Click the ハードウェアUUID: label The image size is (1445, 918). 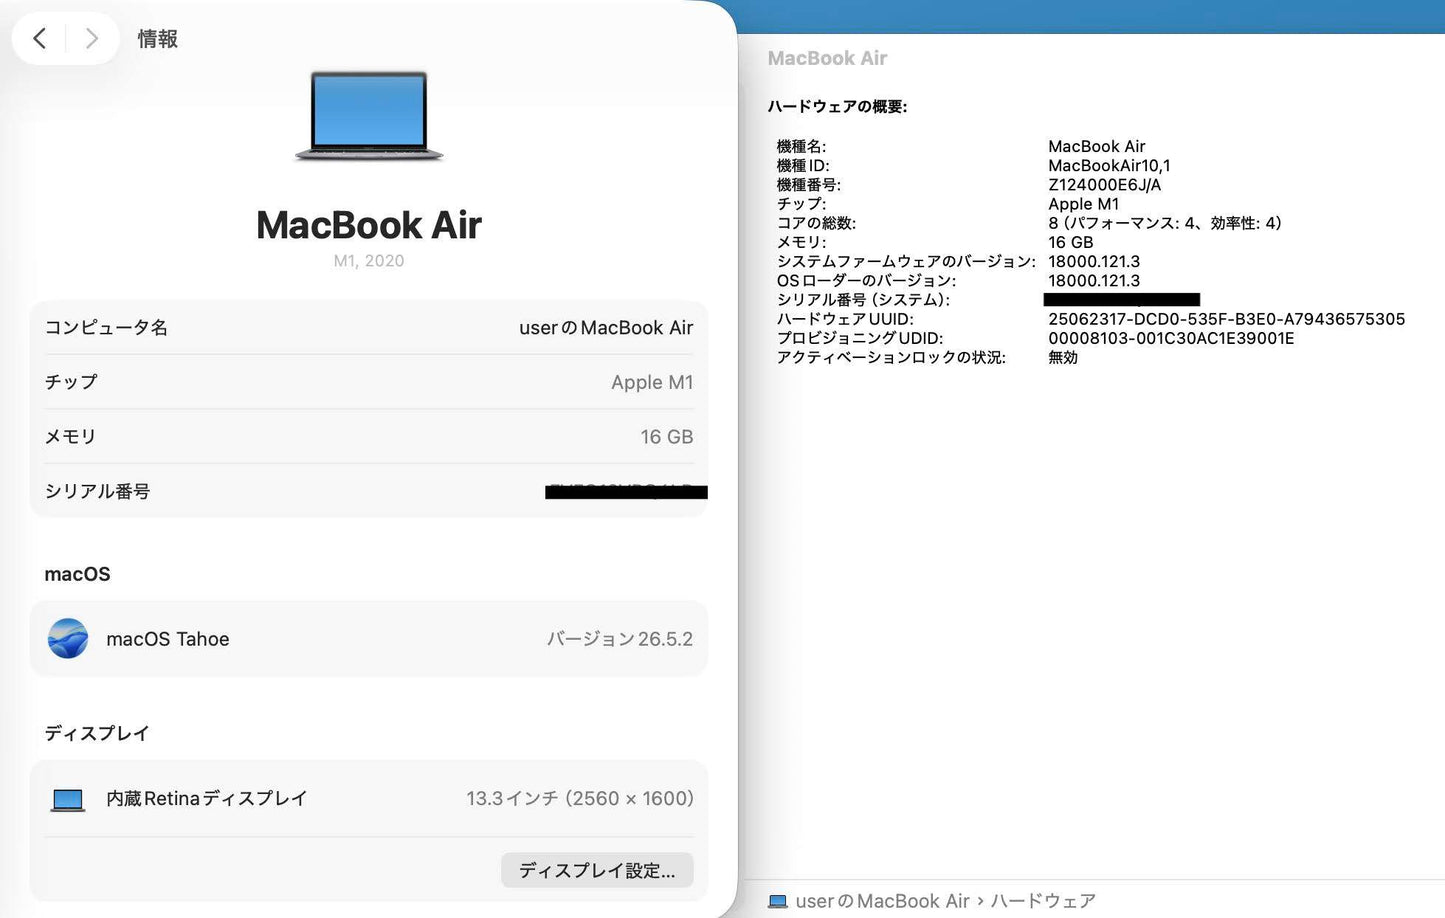click(x=846, y=319)
